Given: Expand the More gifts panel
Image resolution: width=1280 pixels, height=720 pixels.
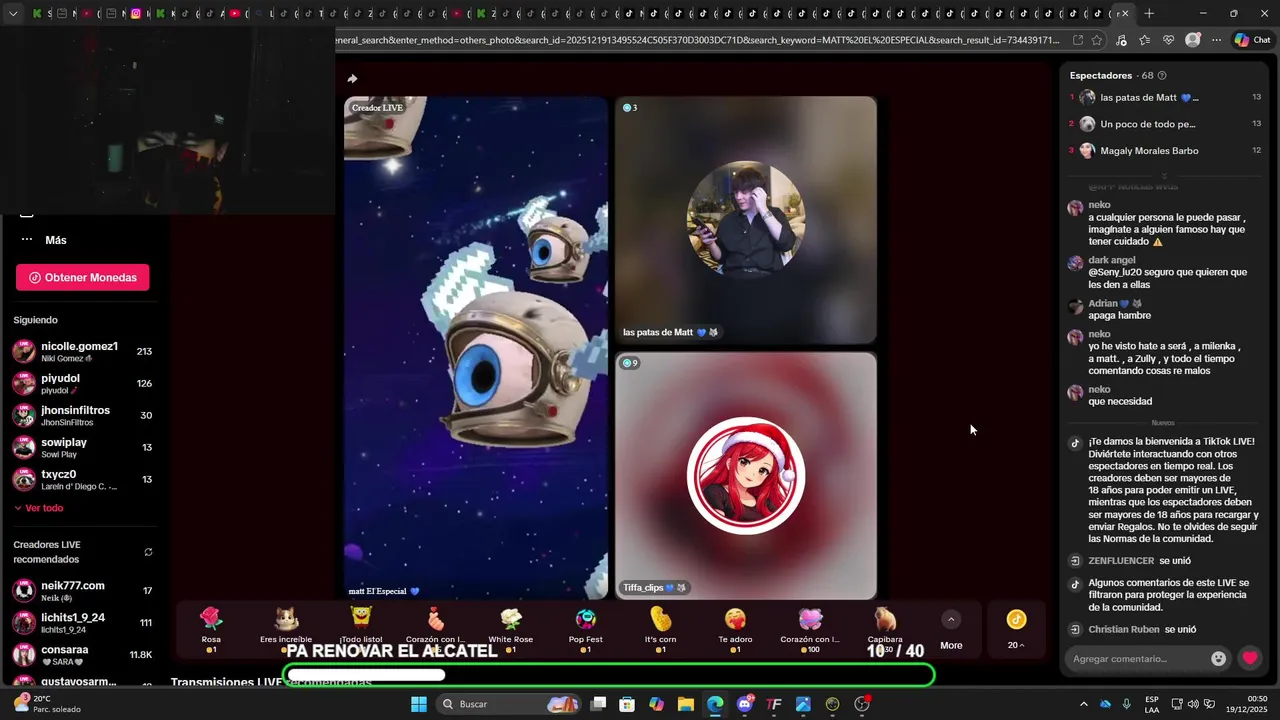Looking at the screenshot, I should click(x=951, y=630).
